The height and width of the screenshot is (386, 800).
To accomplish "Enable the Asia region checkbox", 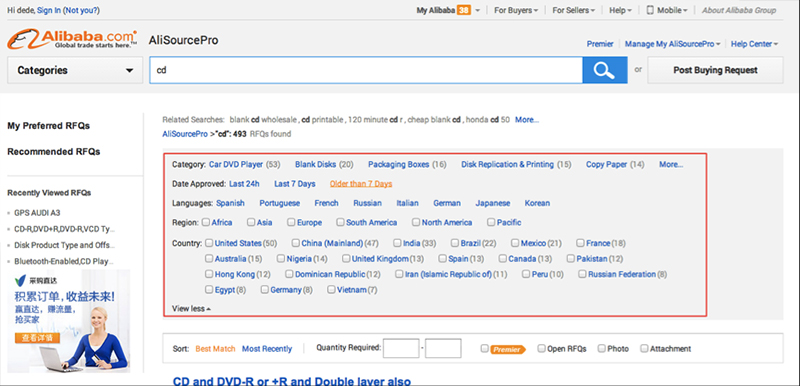I will click(x=251, y=222).
